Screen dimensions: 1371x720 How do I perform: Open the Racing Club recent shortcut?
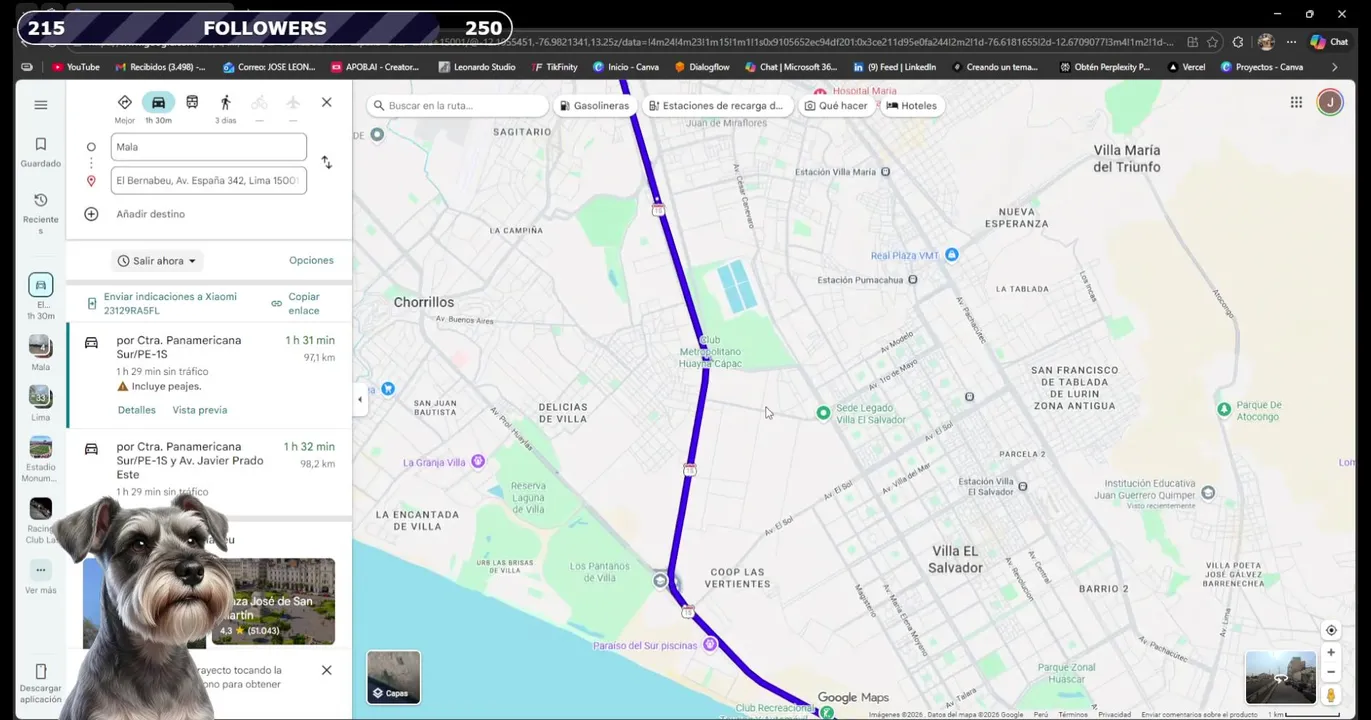41,520
